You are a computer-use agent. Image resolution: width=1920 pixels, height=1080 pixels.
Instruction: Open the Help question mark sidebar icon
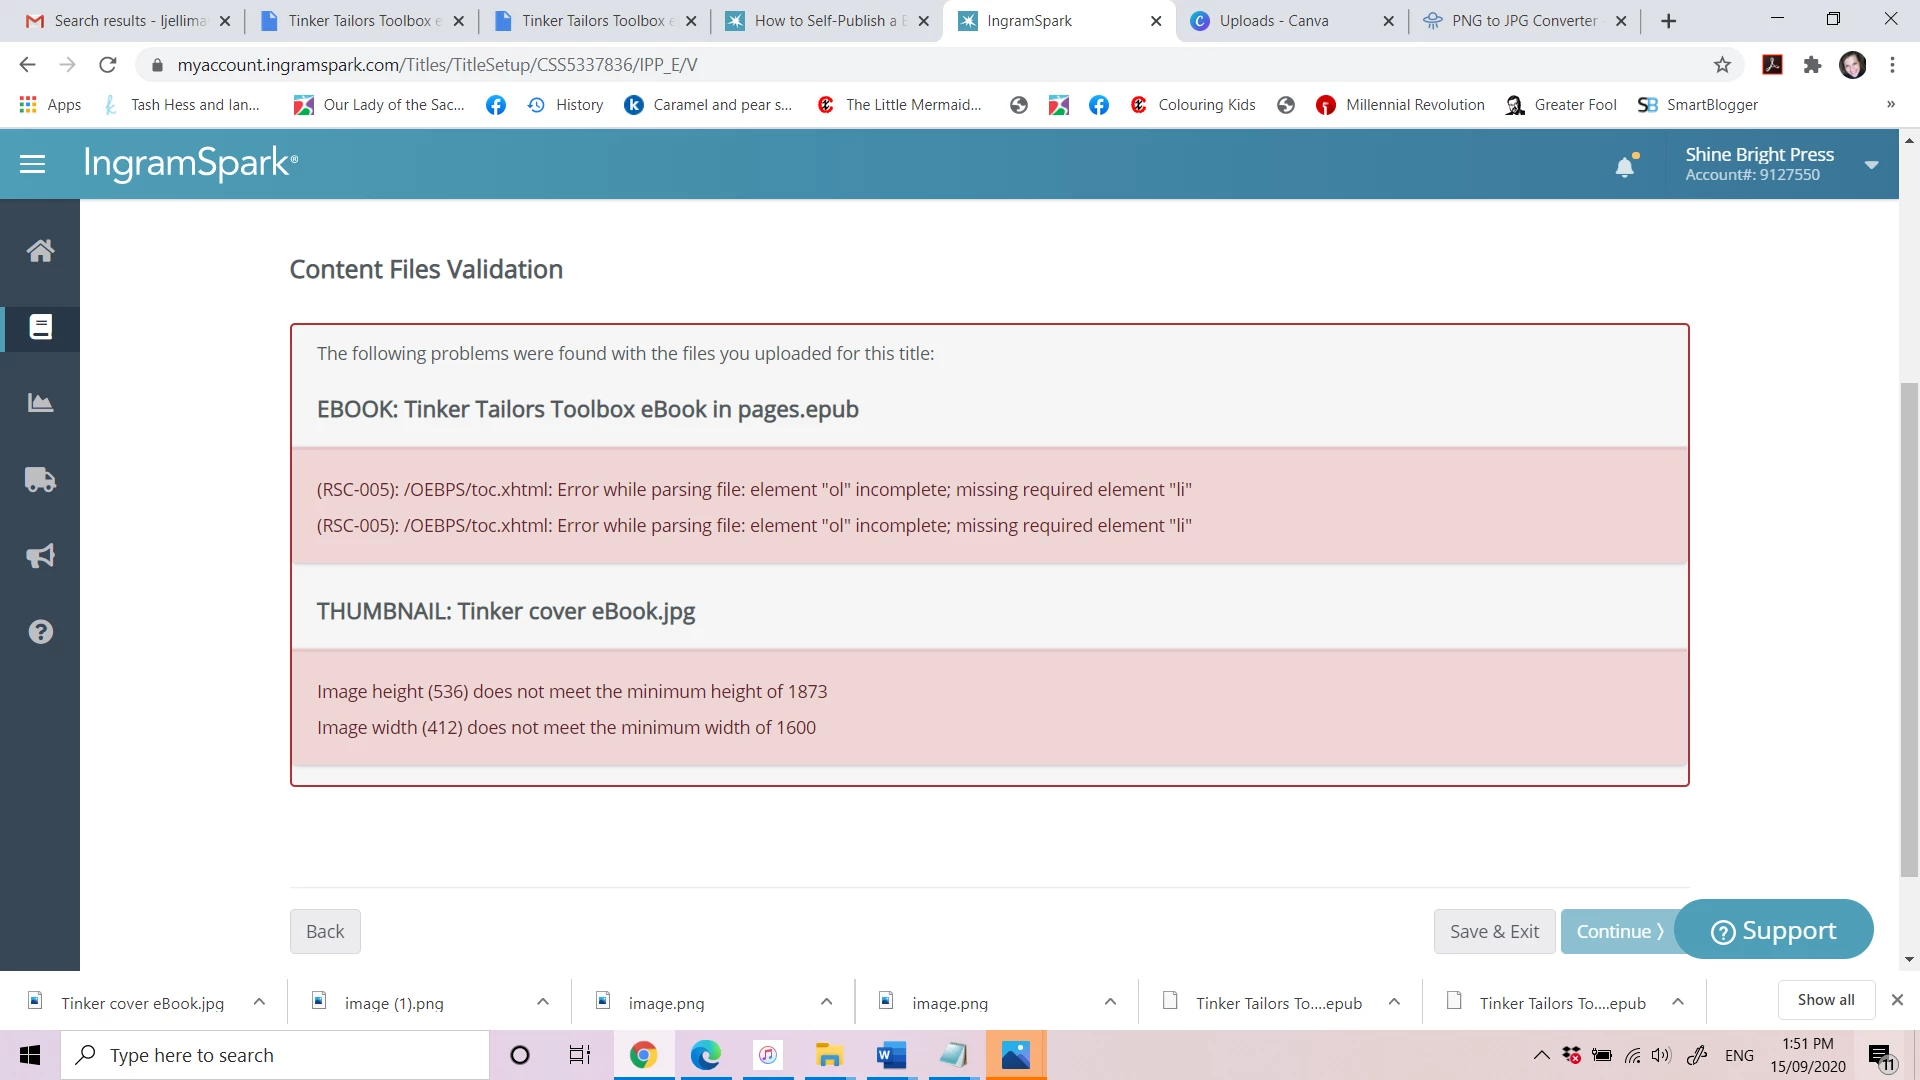(x=40, y=632)
